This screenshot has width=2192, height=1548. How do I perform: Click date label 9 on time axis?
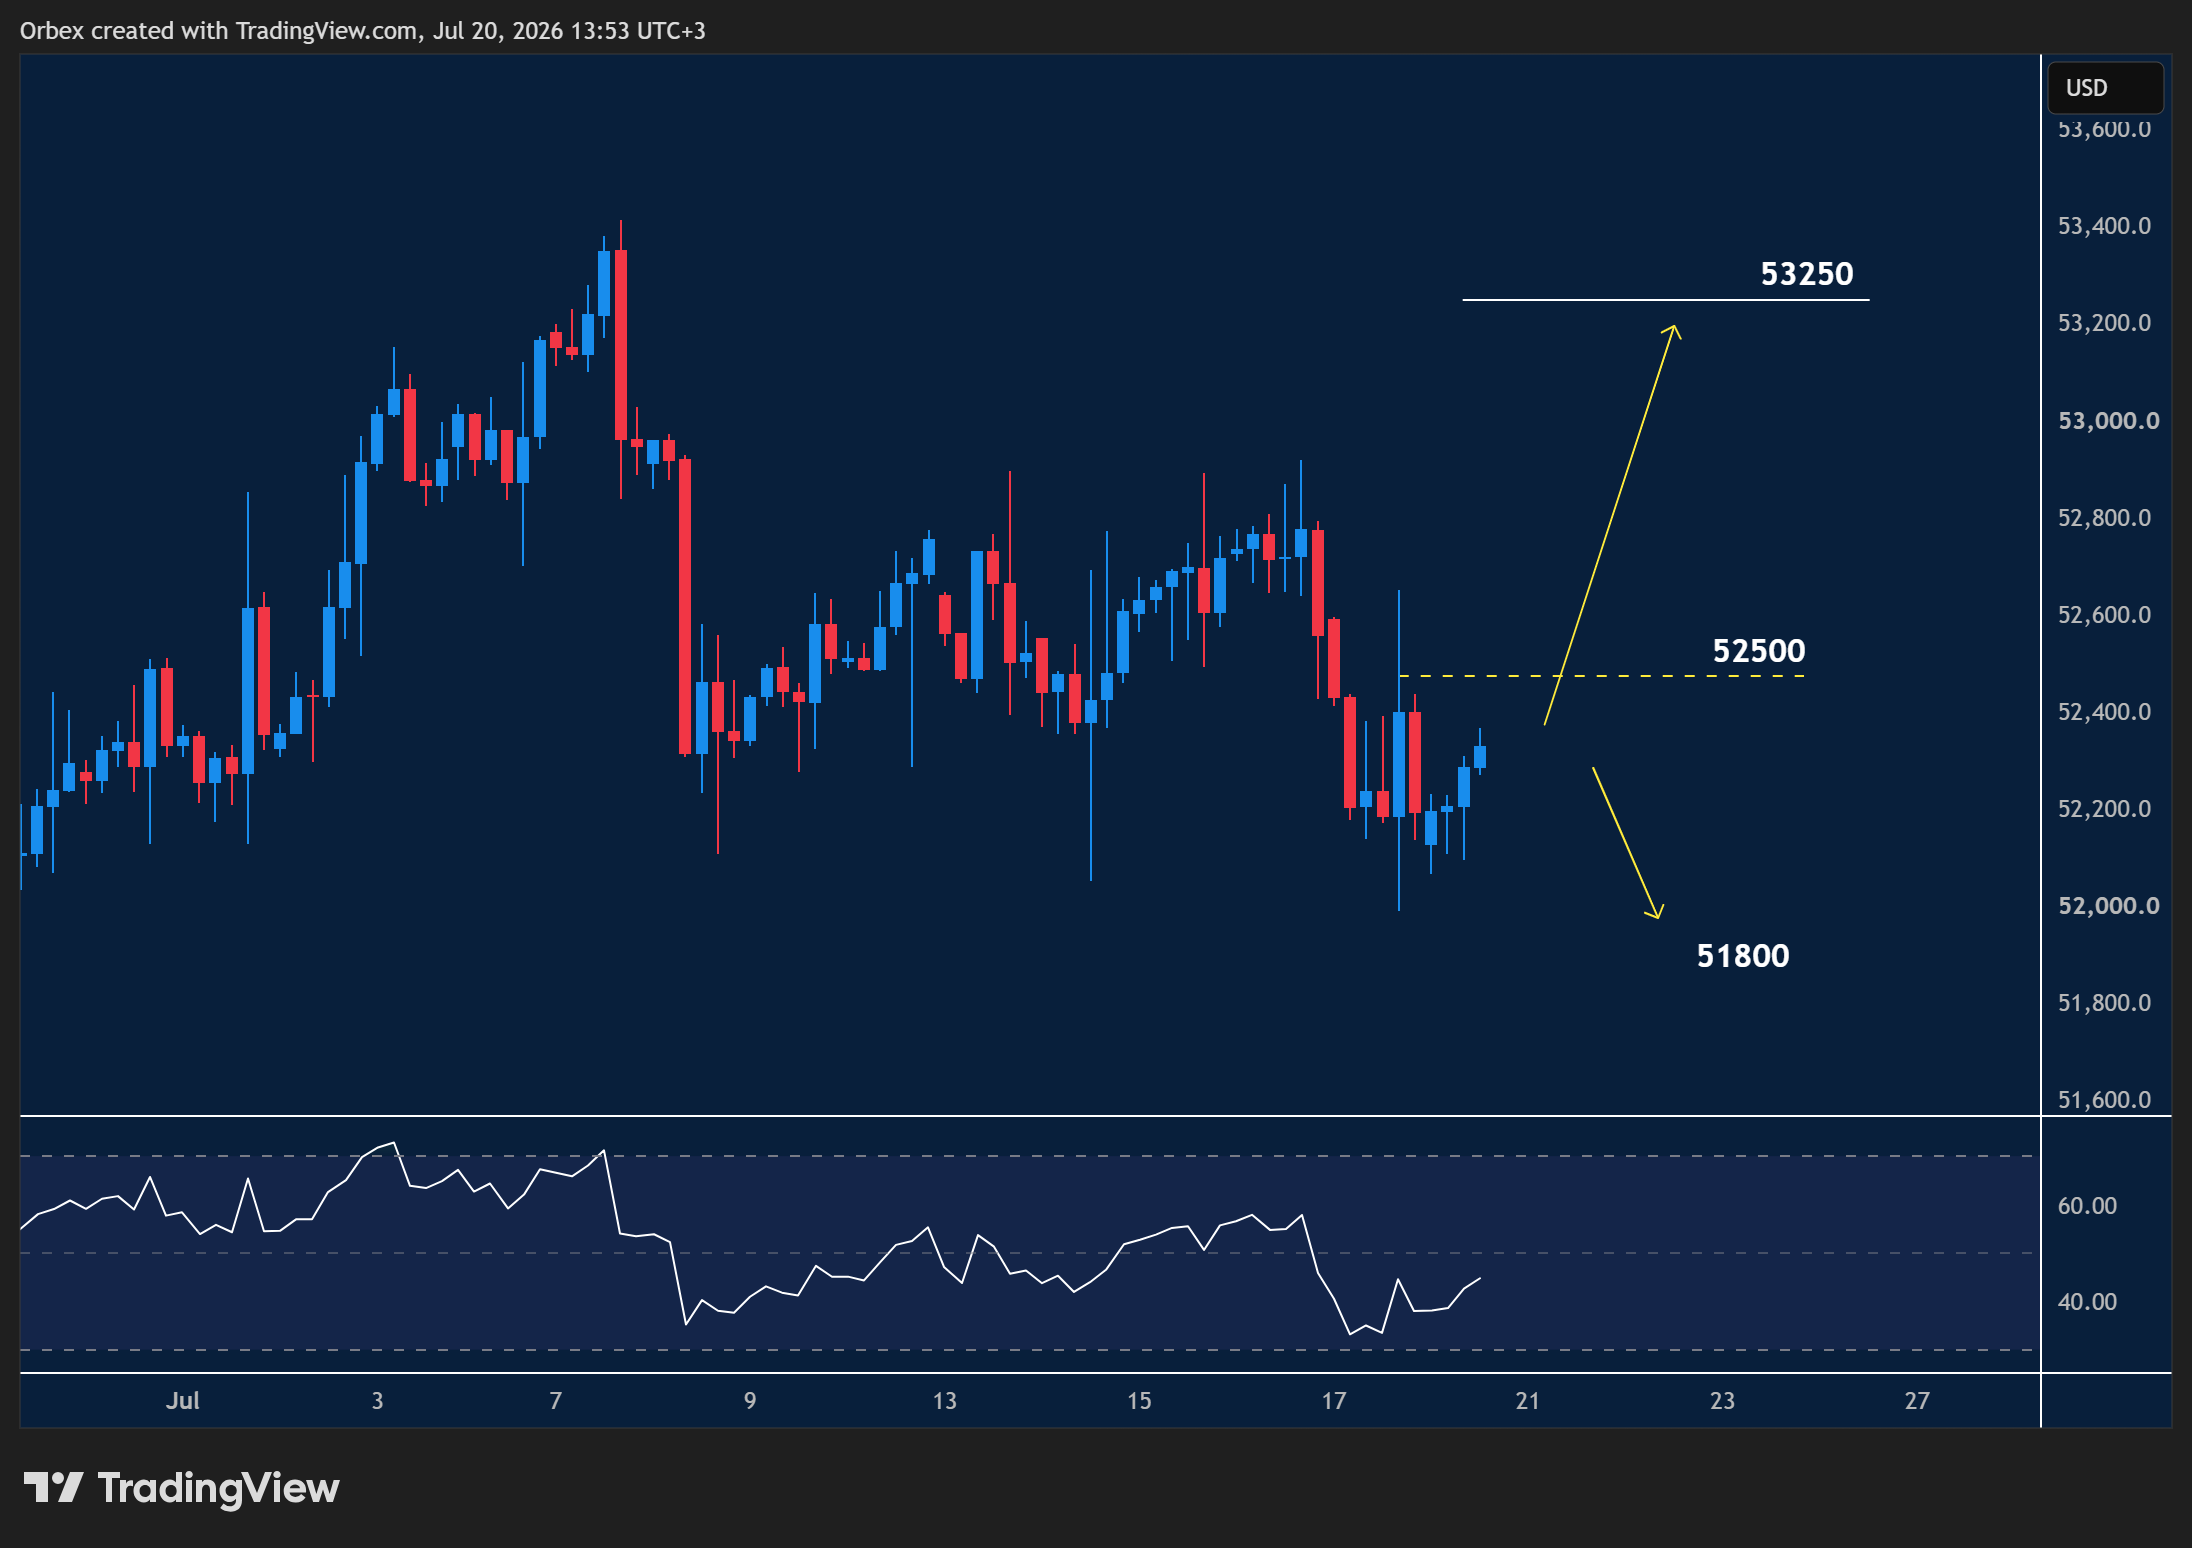point(750,1401)
